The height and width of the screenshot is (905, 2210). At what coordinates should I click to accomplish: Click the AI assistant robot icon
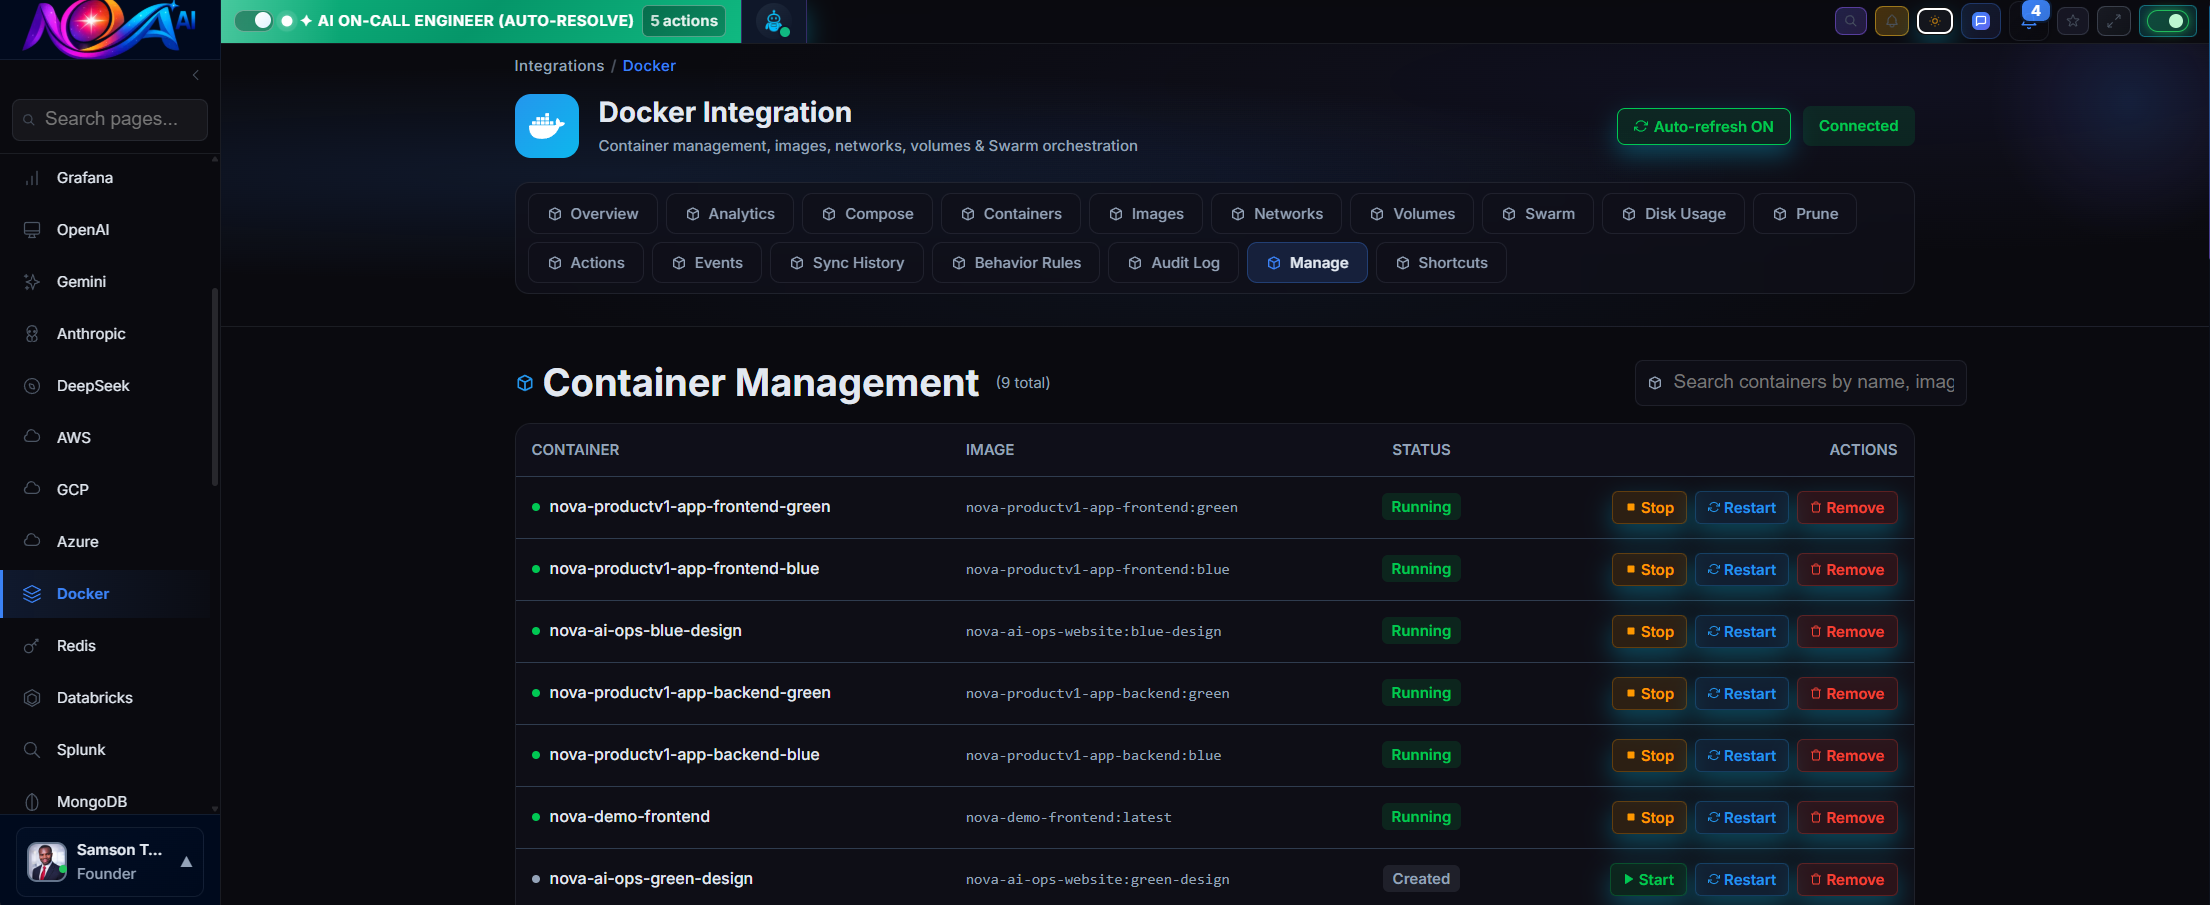(775, 20)
